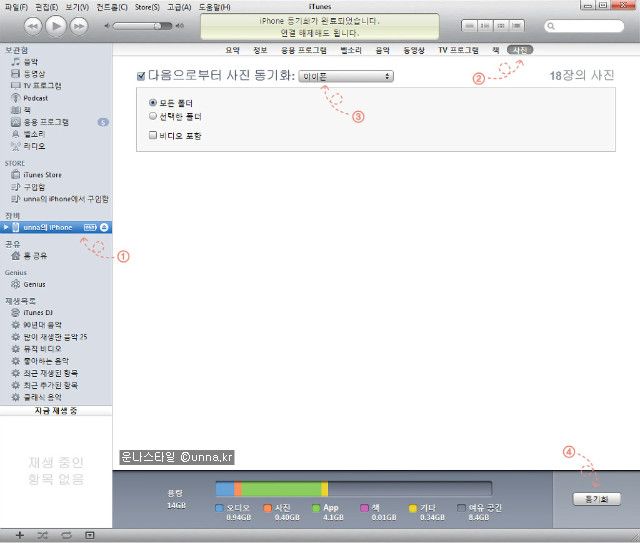Open 많이 재생한 음악 25 playlist
The height and width of the screenshot is (543, 640).
(56, 337)
